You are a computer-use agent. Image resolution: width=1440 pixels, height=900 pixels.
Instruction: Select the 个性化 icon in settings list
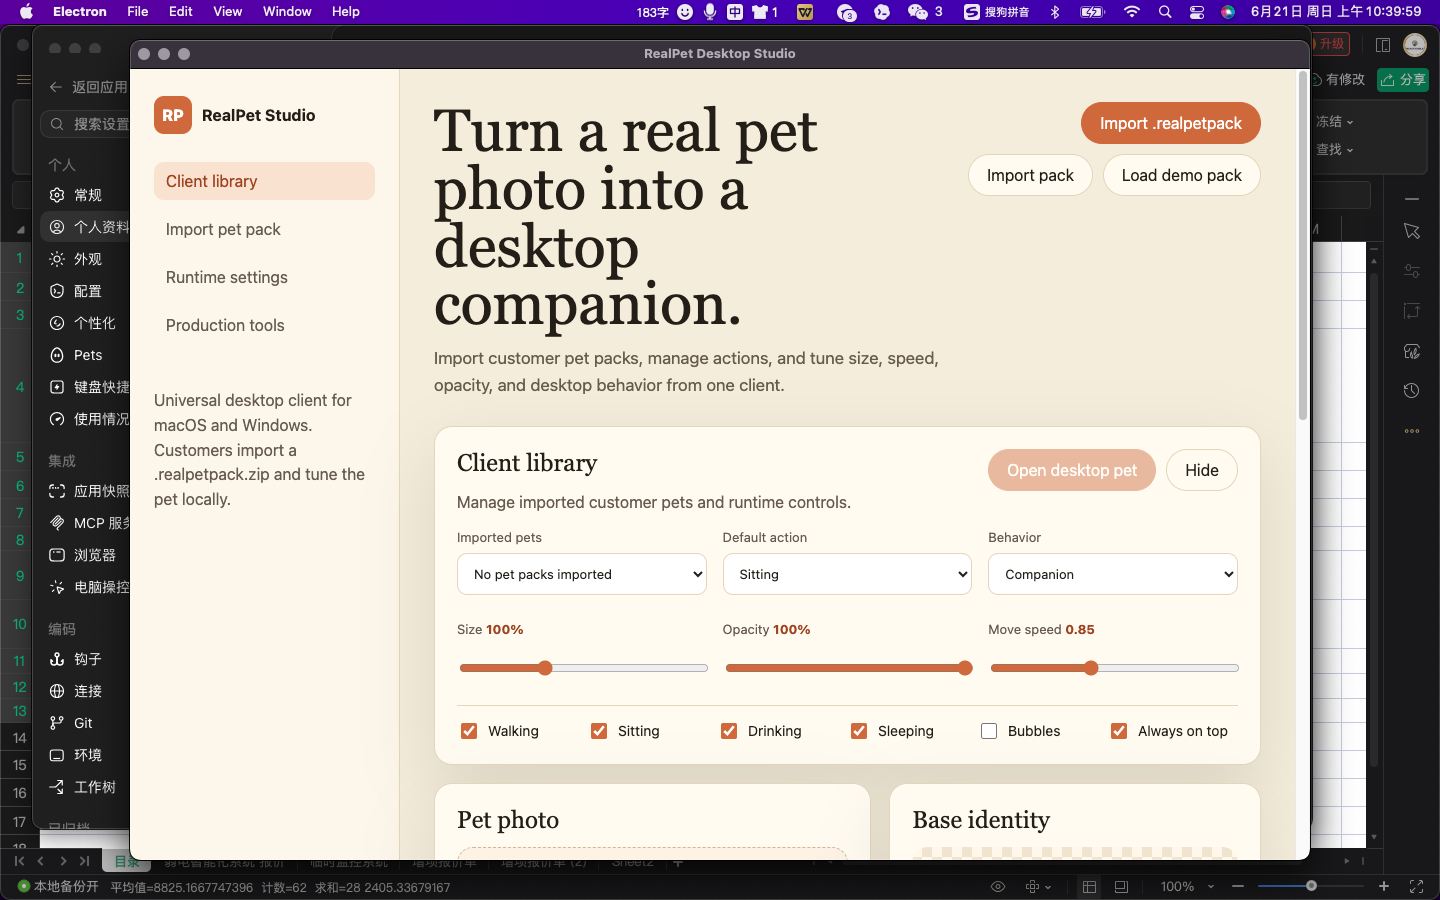(x=57, y=323)
